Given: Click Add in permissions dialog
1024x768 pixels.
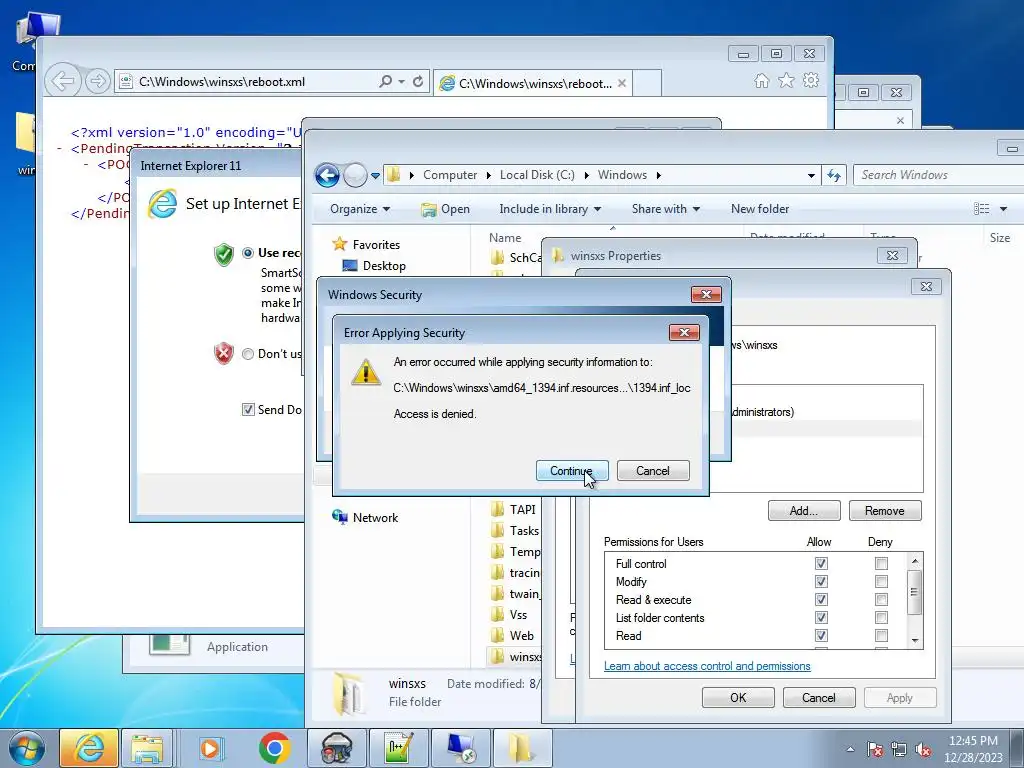Looking at the screenshot, I should 804,511.
